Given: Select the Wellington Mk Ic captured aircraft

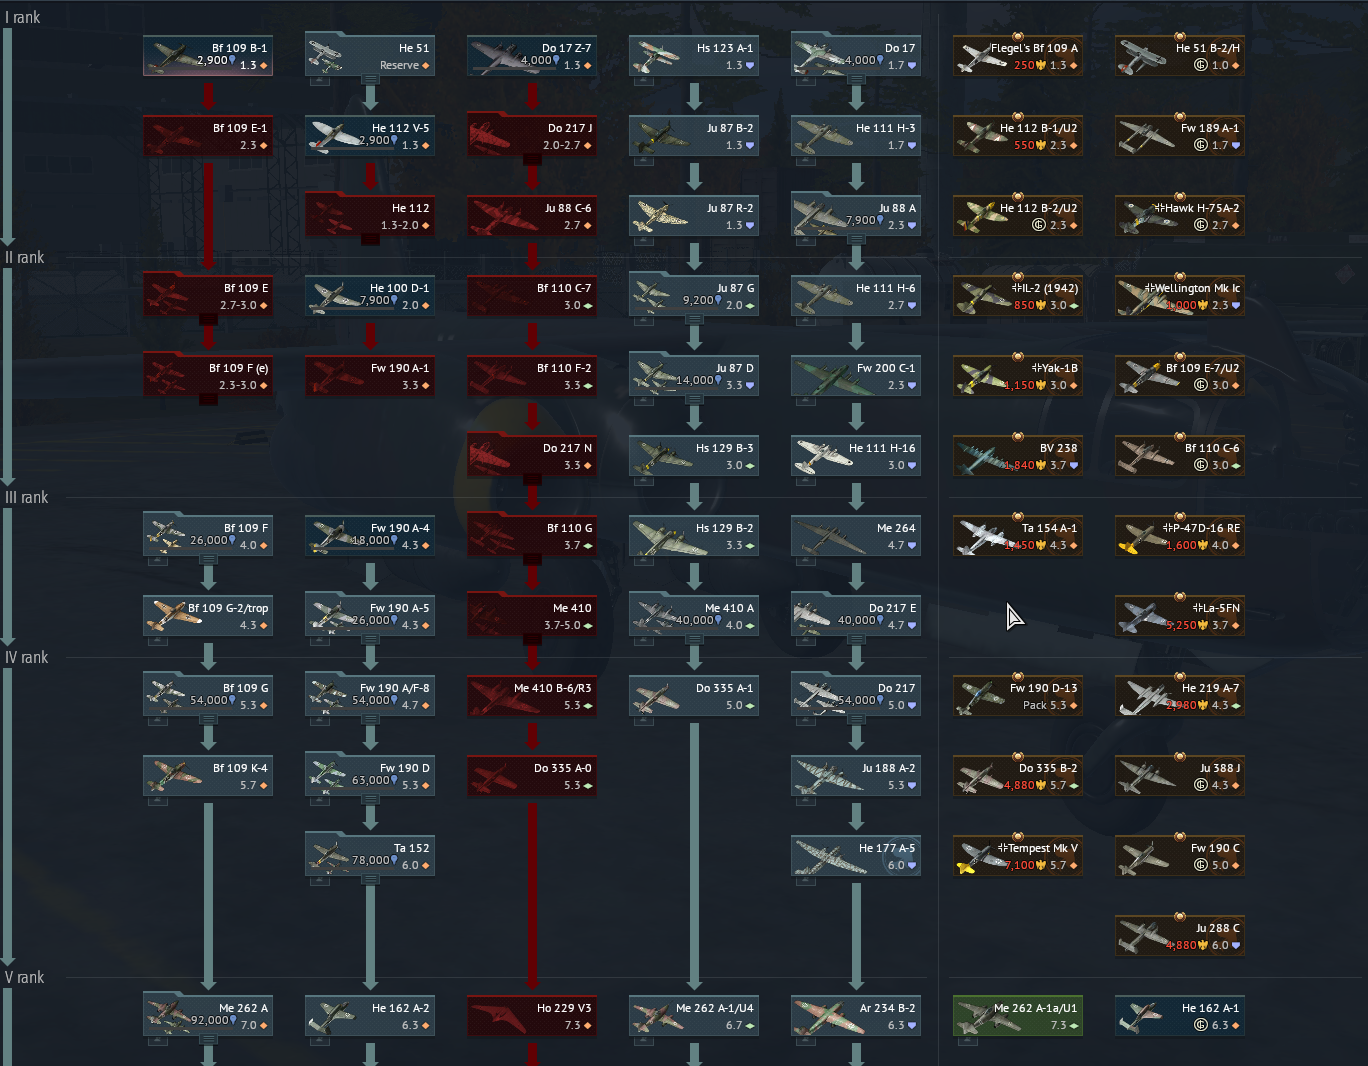Looking at the screenshot, I should click(x=1180, y=296).
